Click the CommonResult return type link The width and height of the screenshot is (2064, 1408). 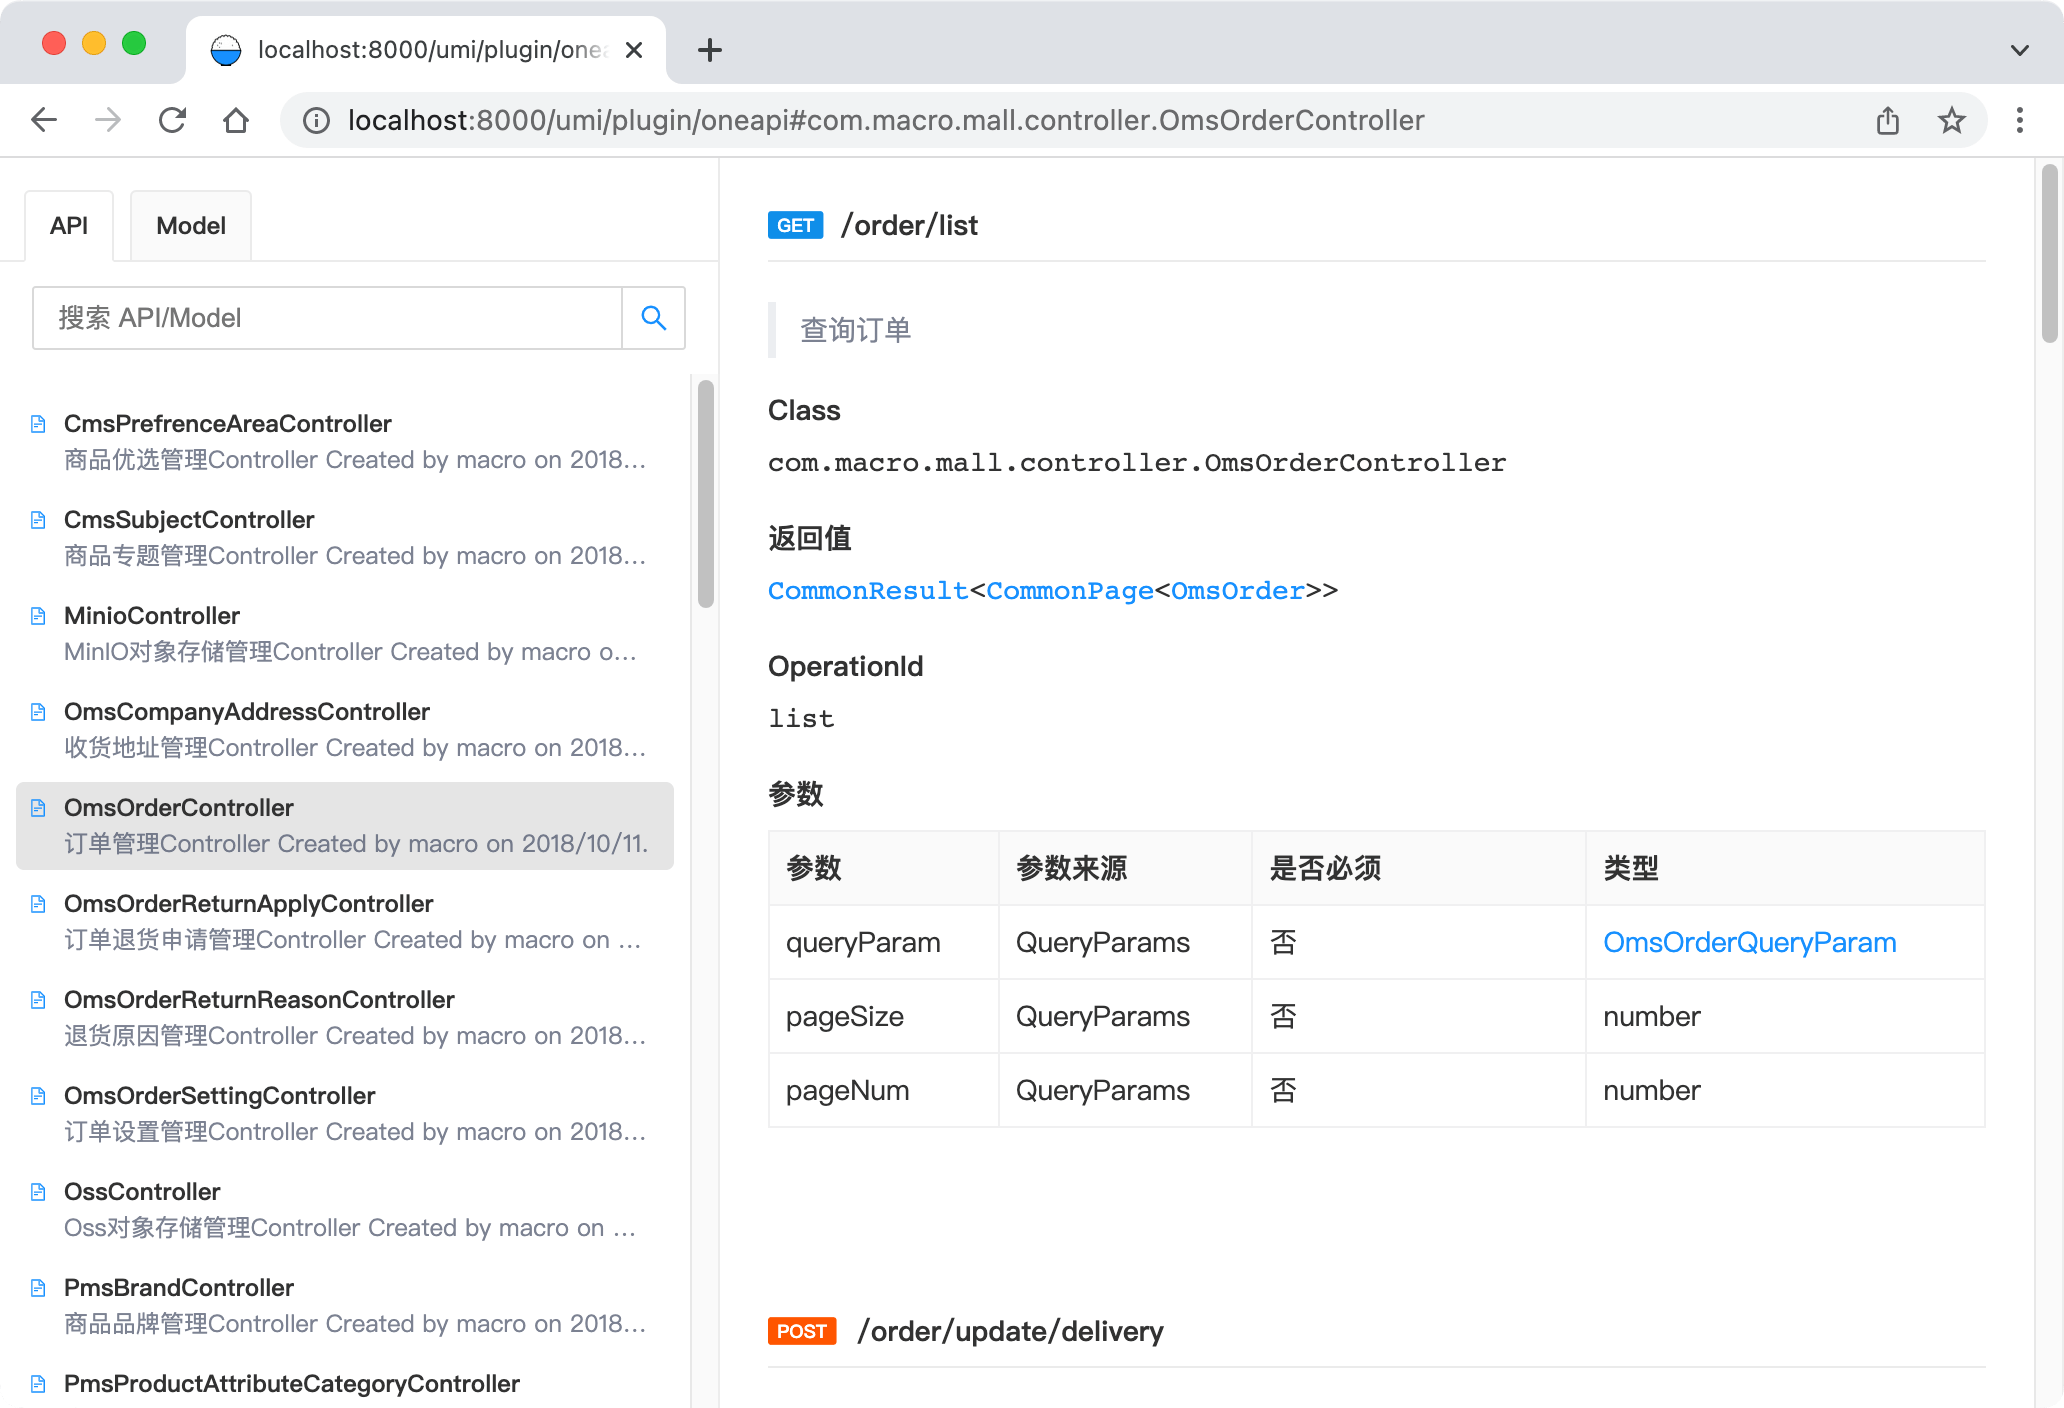pos(867,591)
